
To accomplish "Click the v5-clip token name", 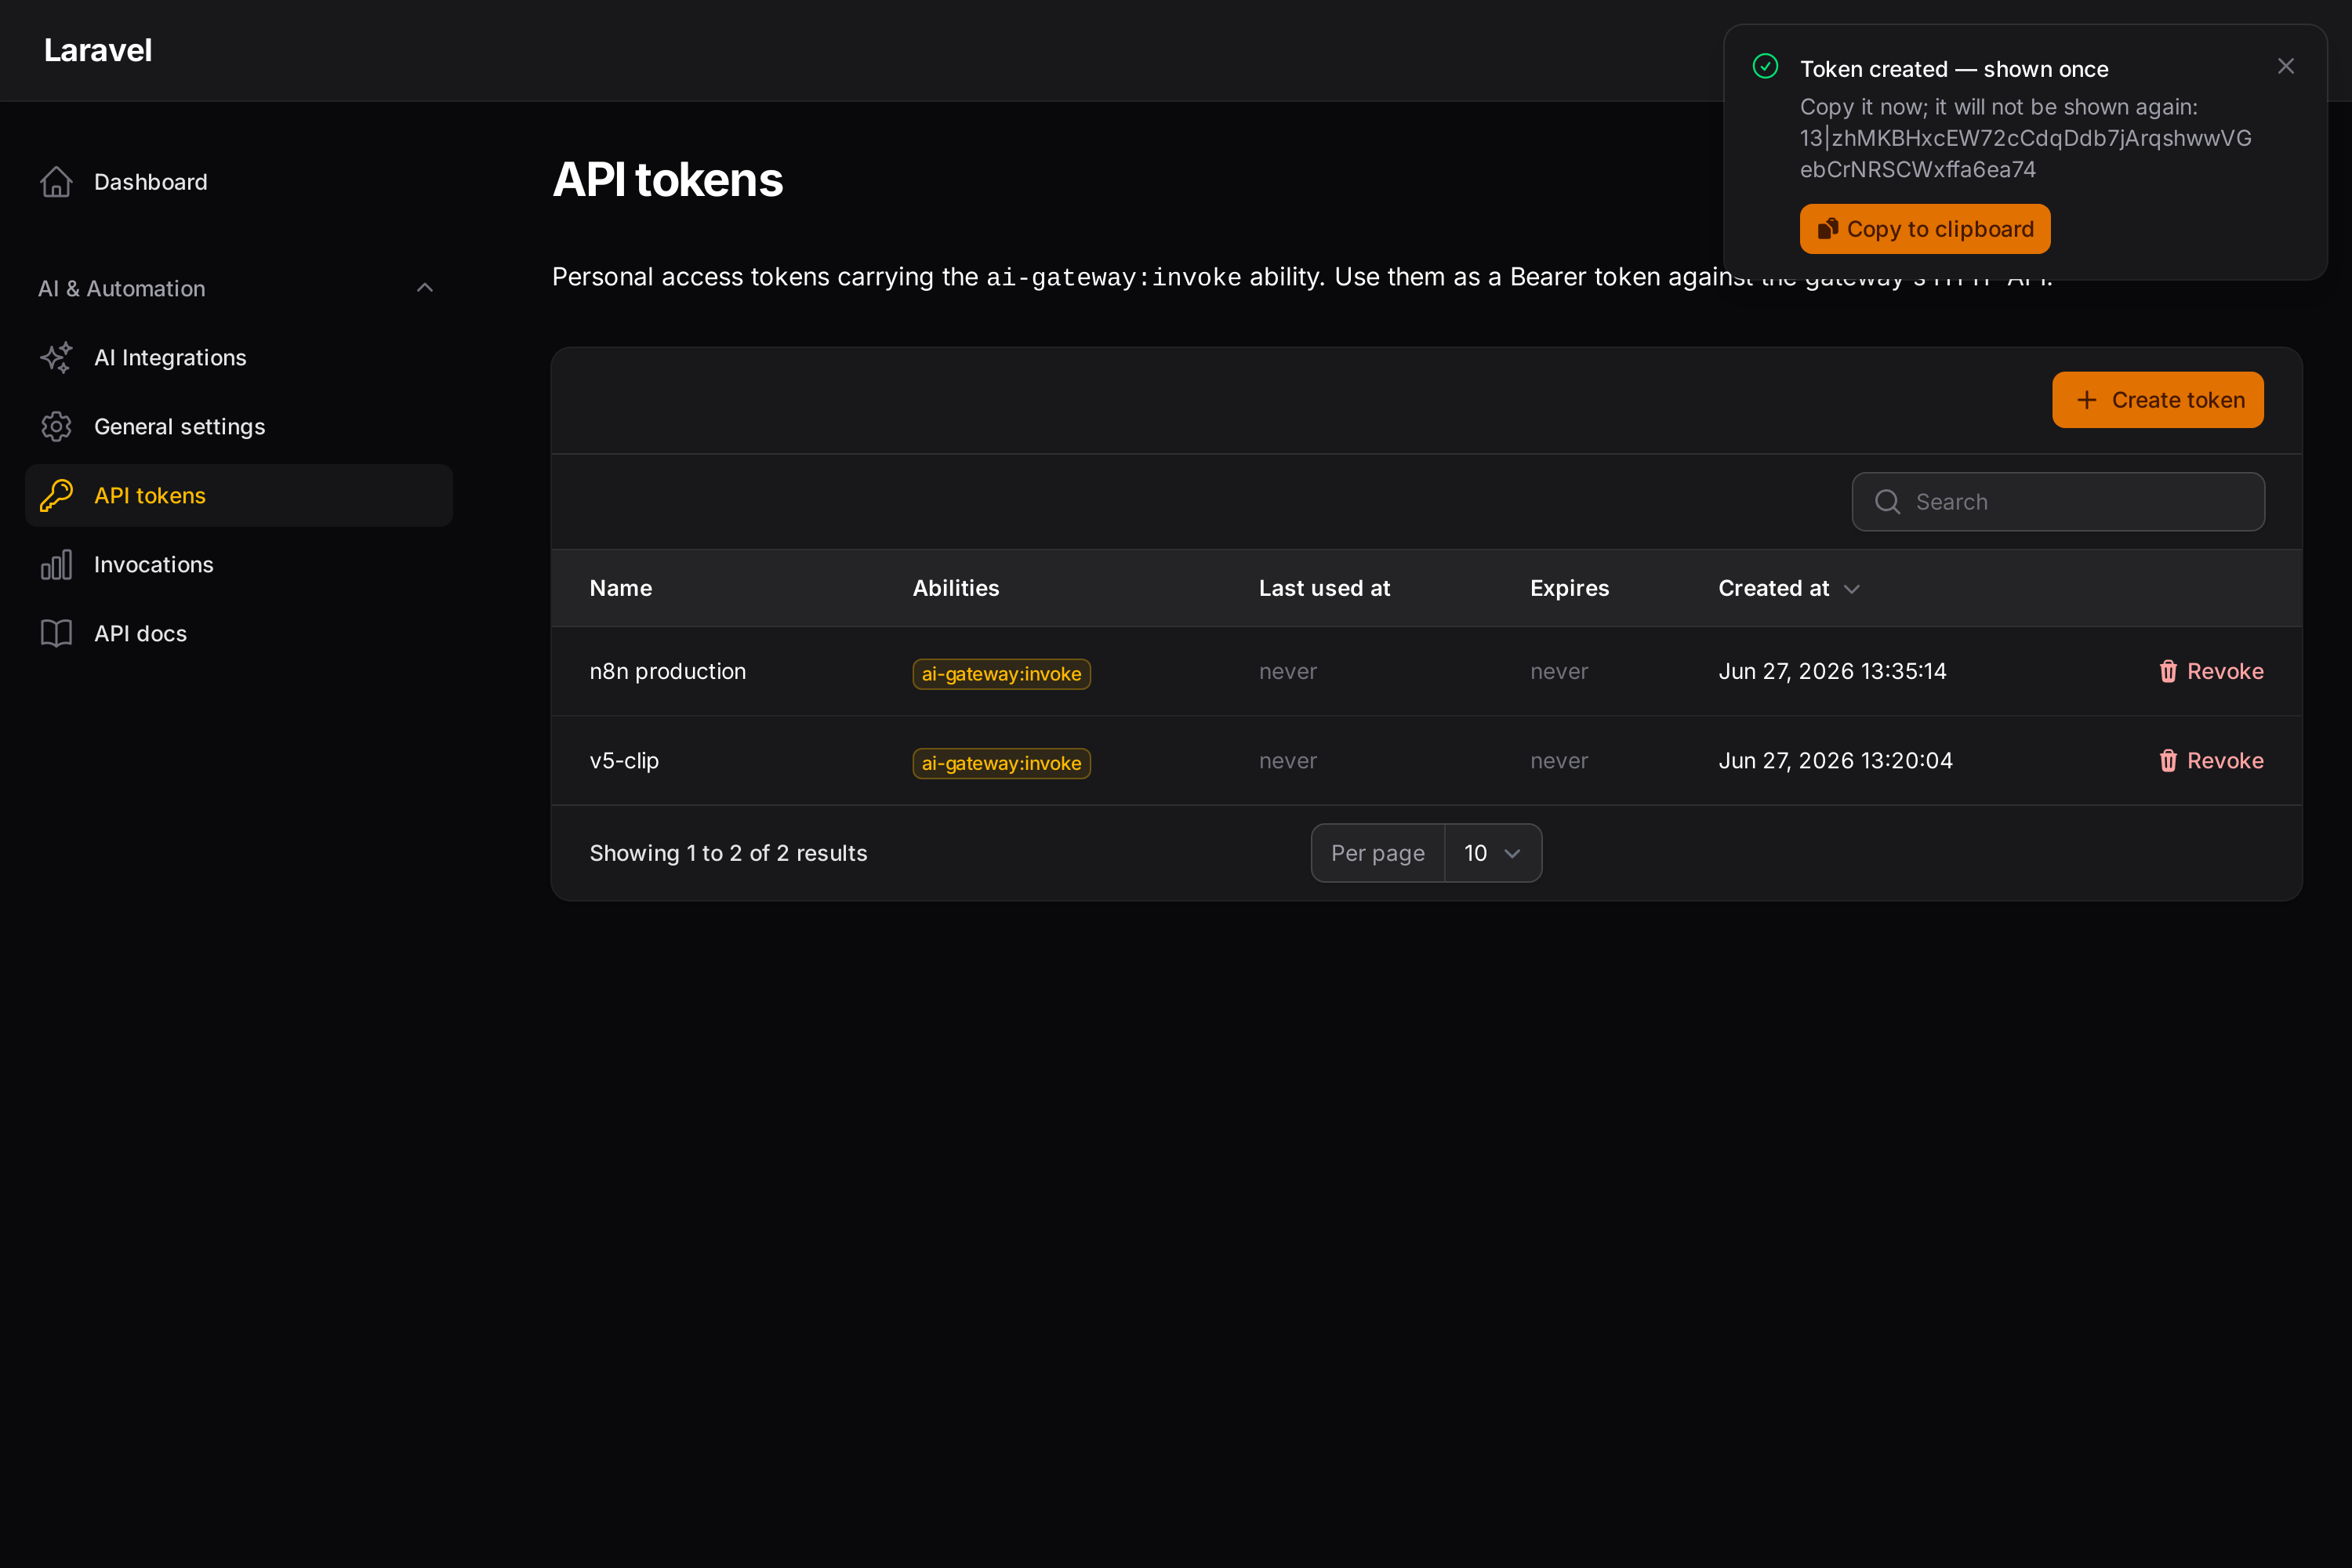I will click(624, 761).
